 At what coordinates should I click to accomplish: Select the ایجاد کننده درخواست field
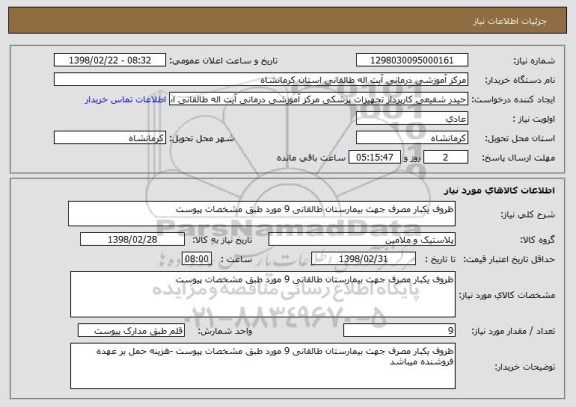coord(318,99)
